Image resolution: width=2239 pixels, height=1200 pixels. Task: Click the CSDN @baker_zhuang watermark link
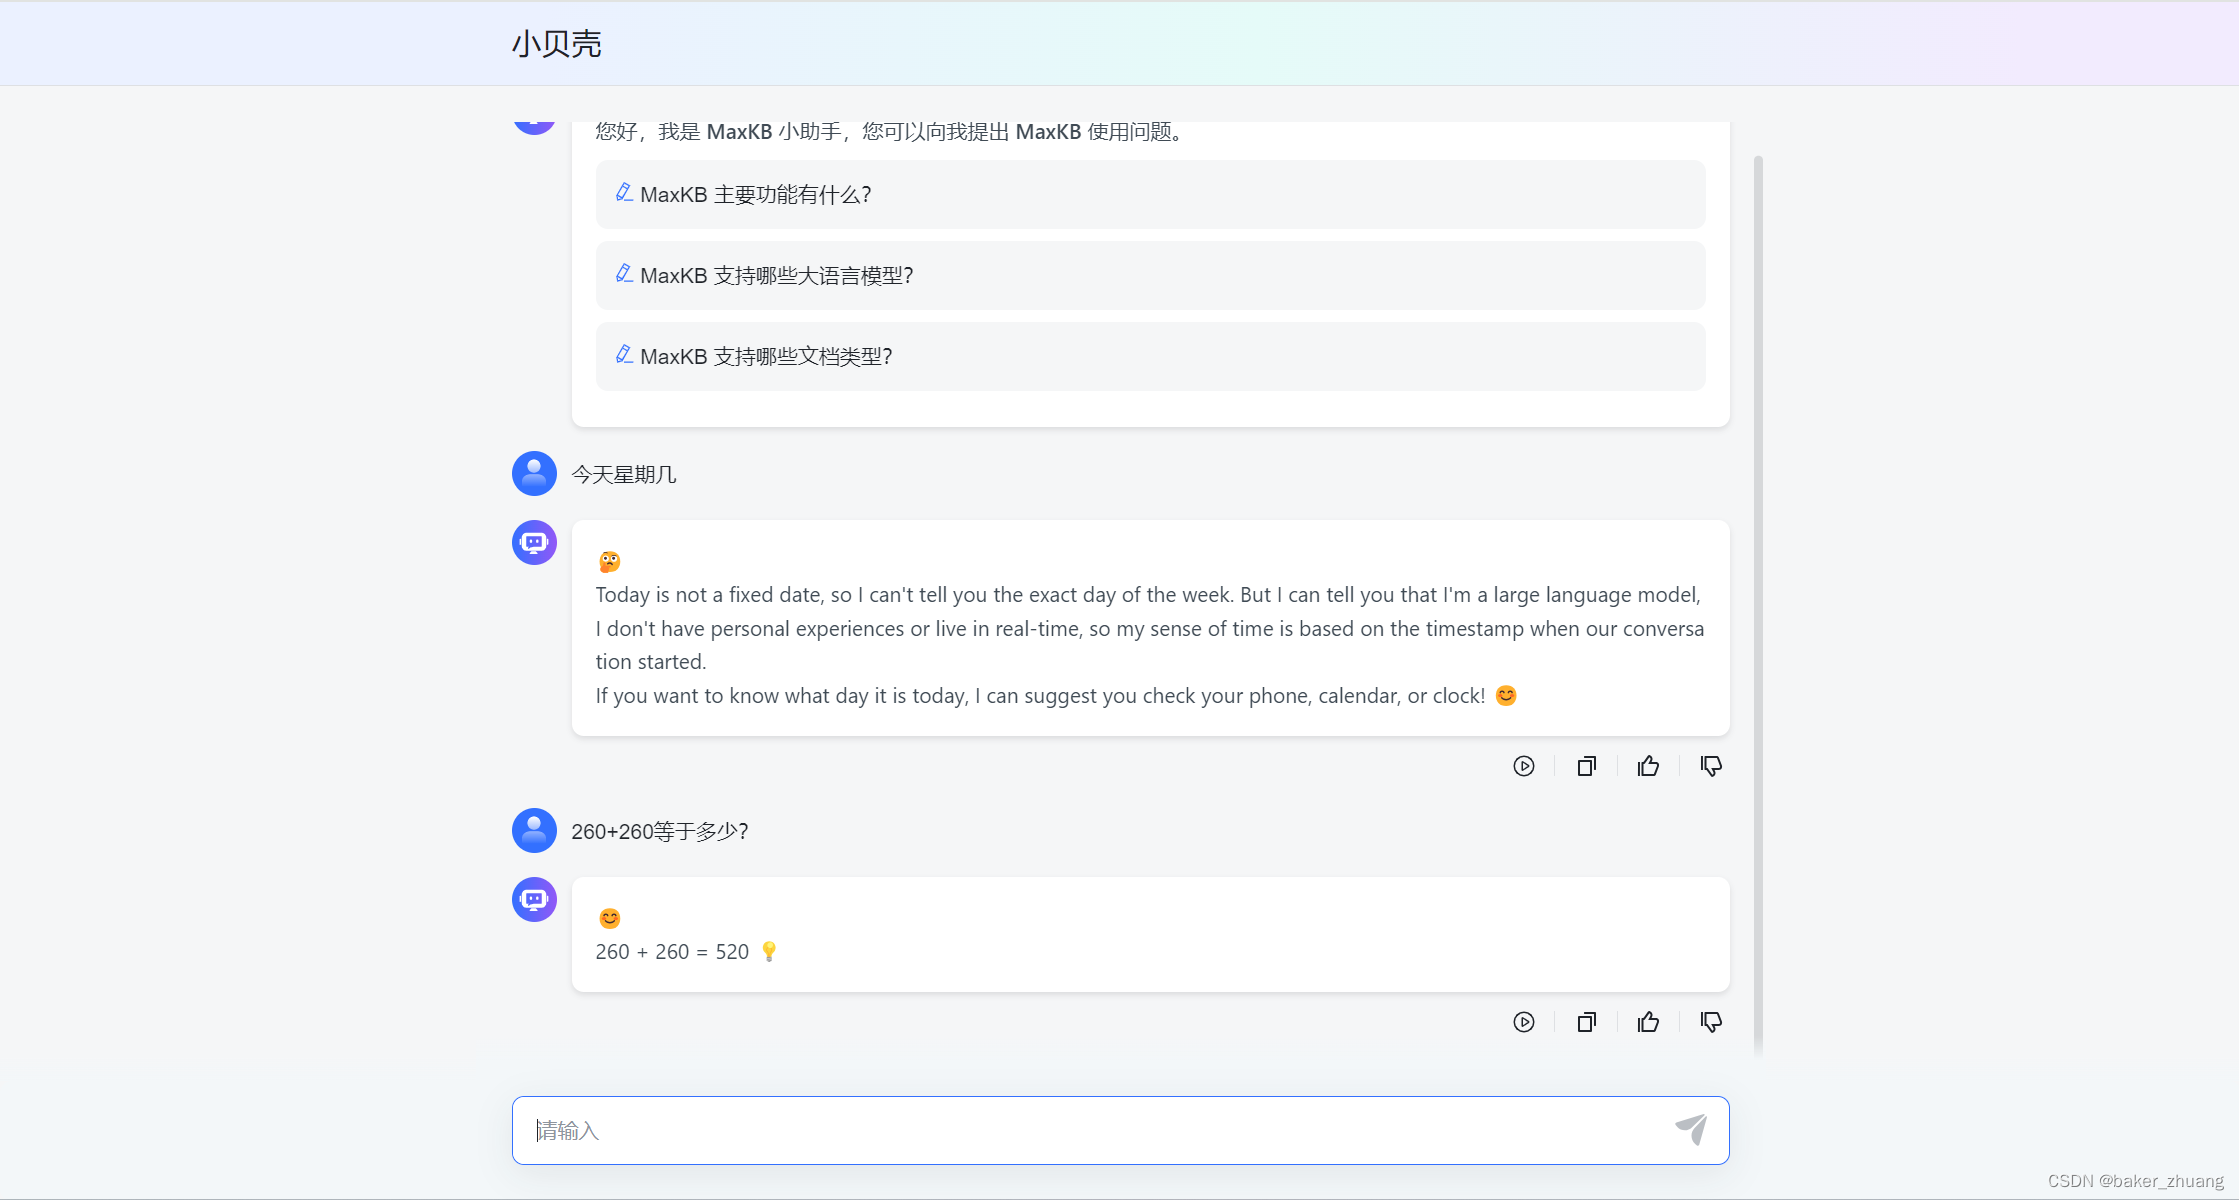coord(2135,1180)
